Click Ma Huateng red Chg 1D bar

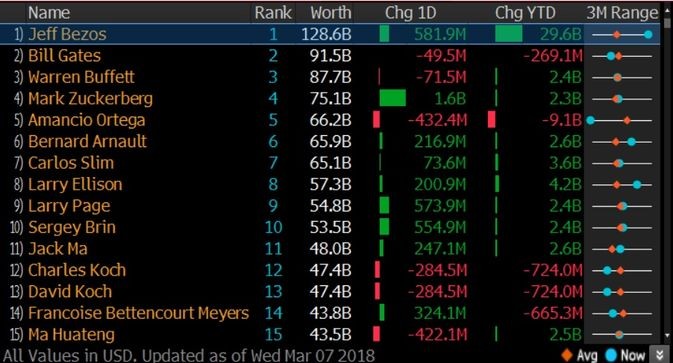point(376,334)
